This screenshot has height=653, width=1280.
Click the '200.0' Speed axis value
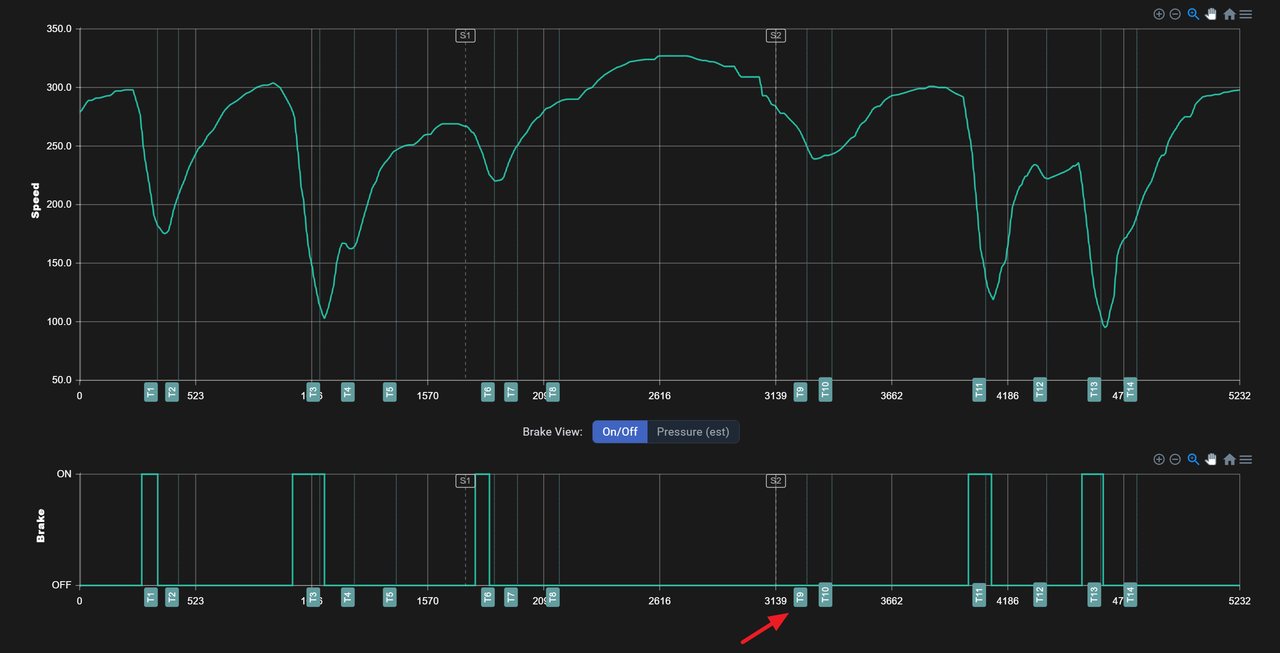click(x=59, y=205)
